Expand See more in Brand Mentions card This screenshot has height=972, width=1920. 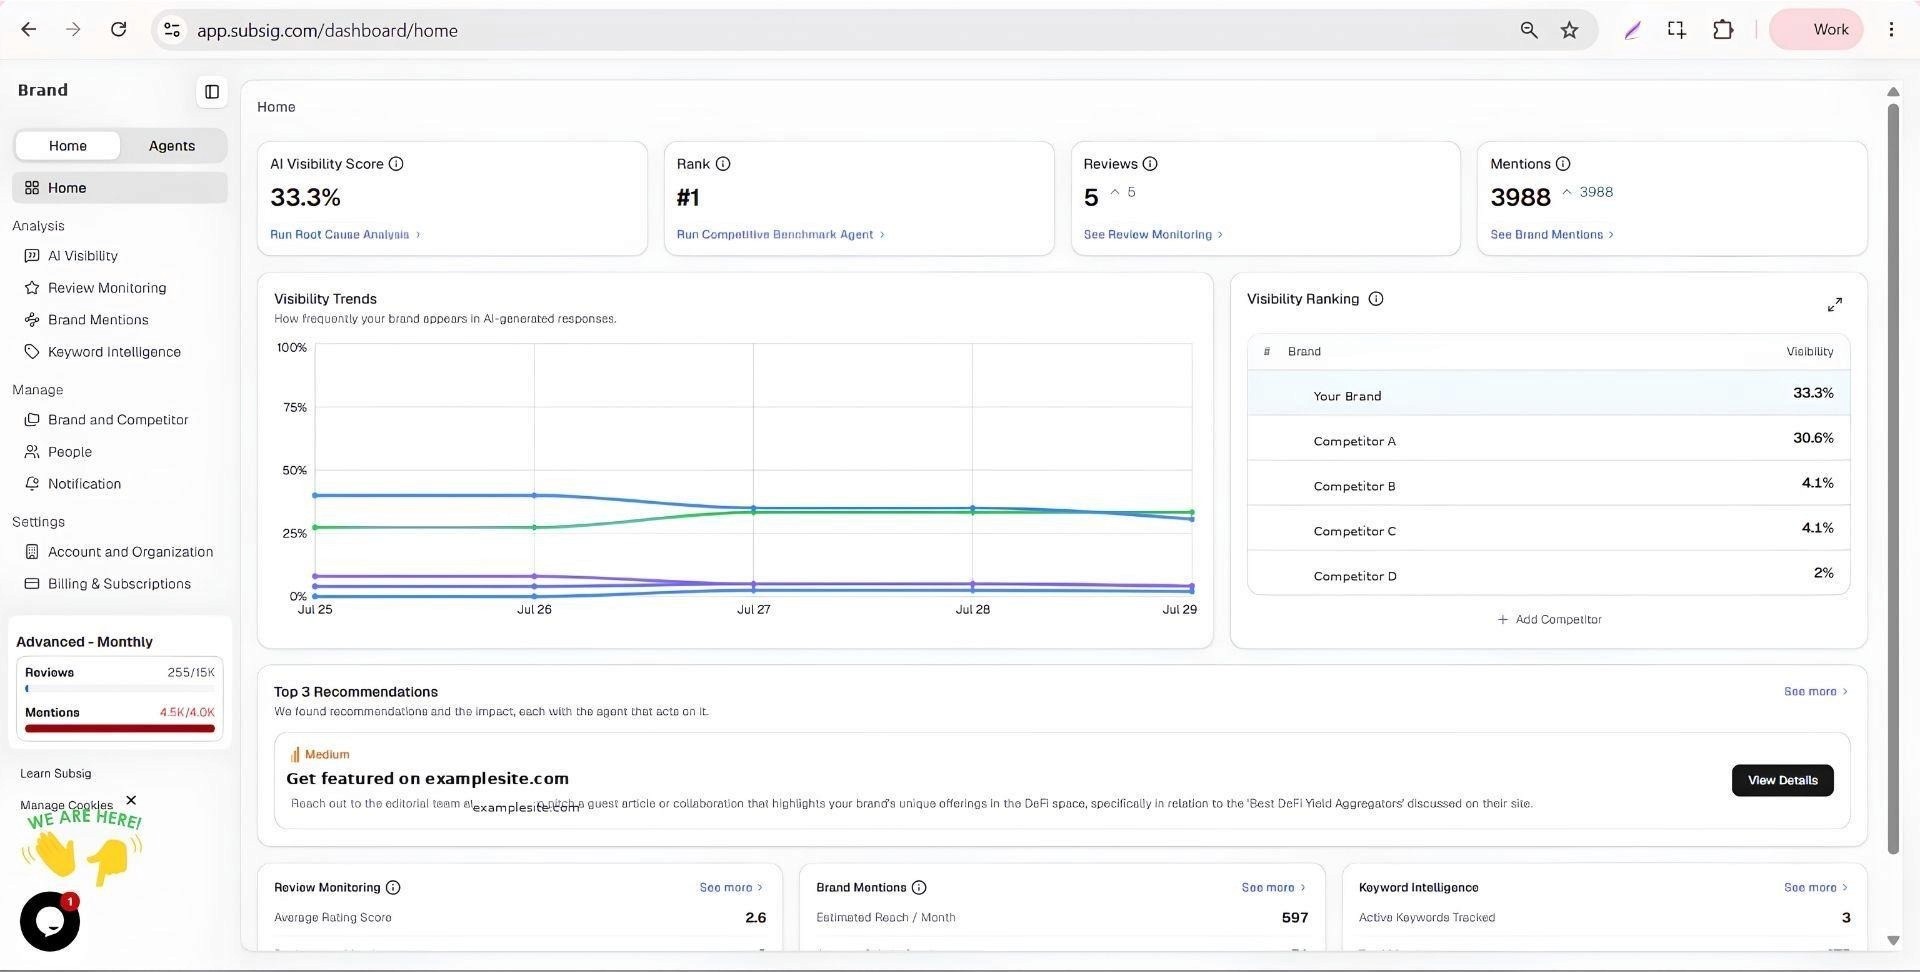coord(1273,888)
